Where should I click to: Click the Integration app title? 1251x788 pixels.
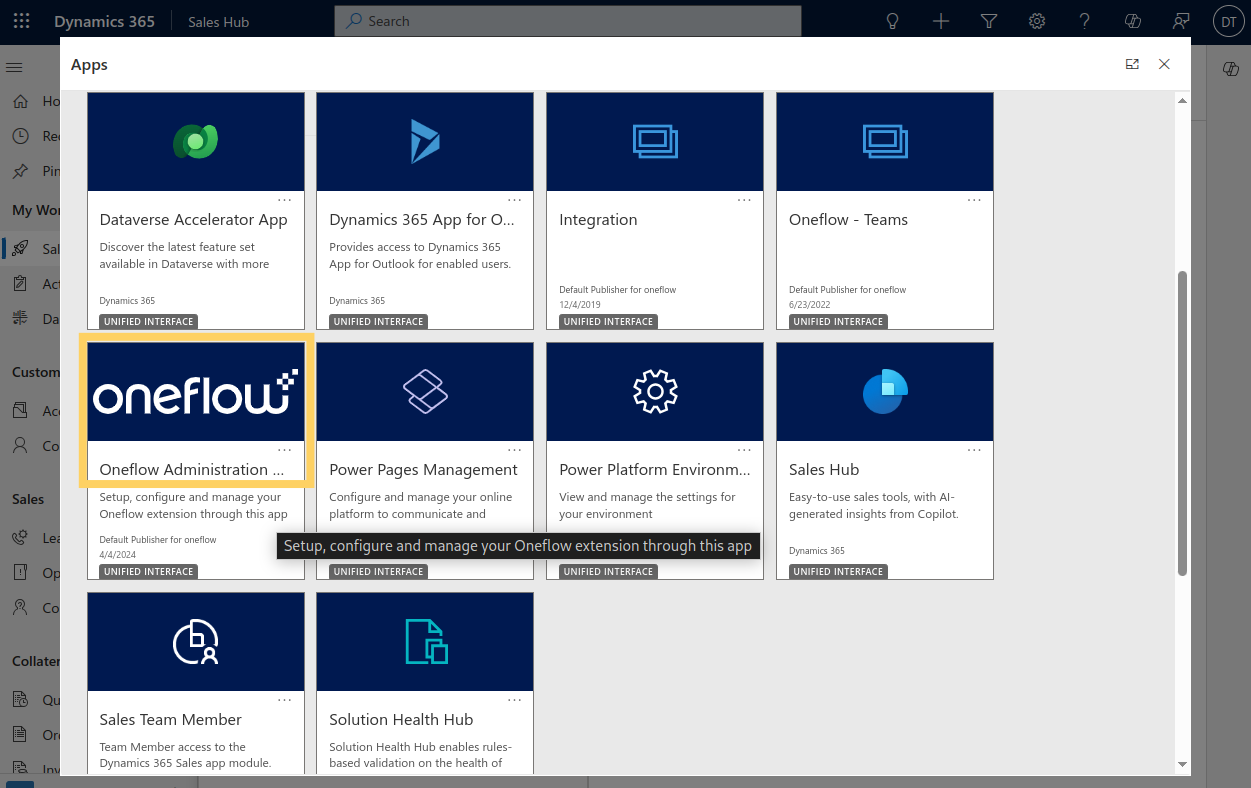click(x=598, y=220)
